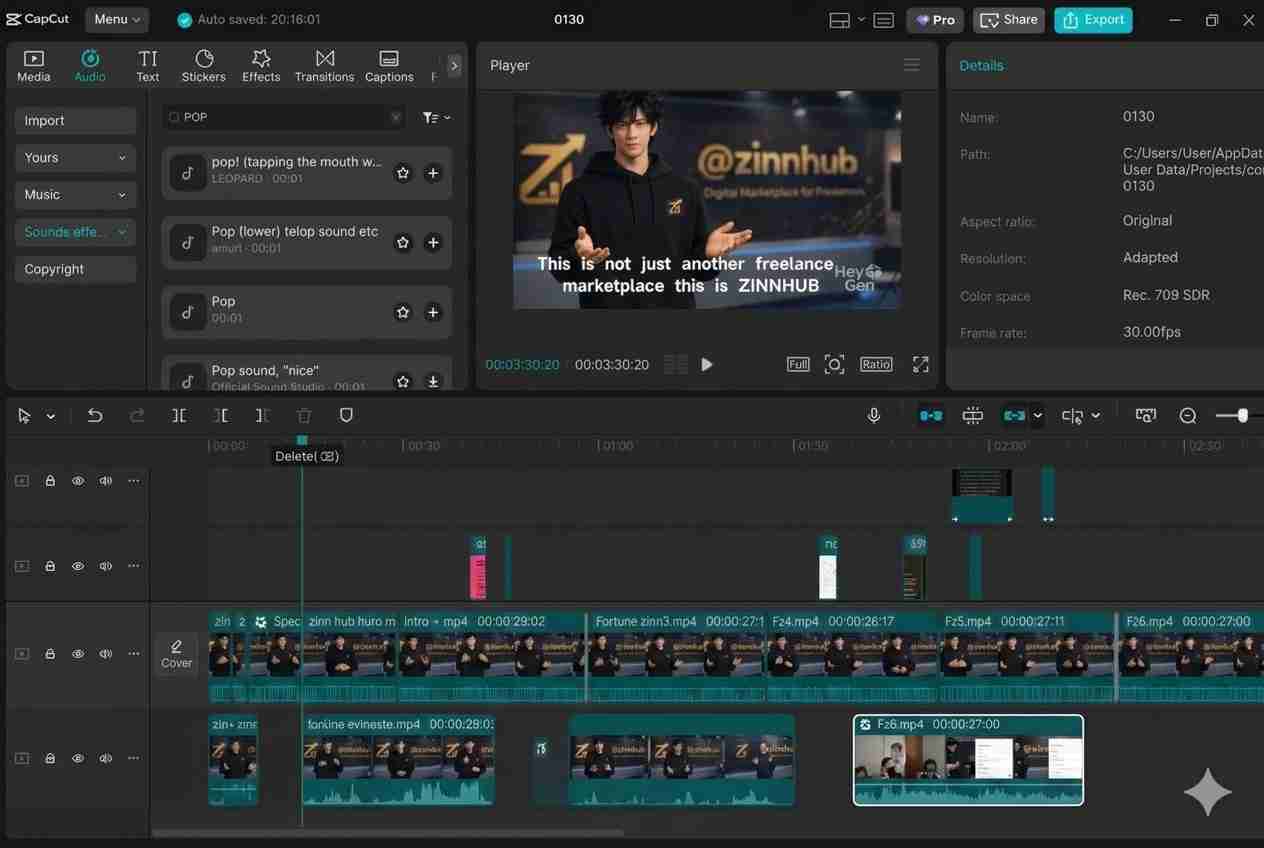Lock the topmost timeline track
1264x848 pixels.
point(50,481)
